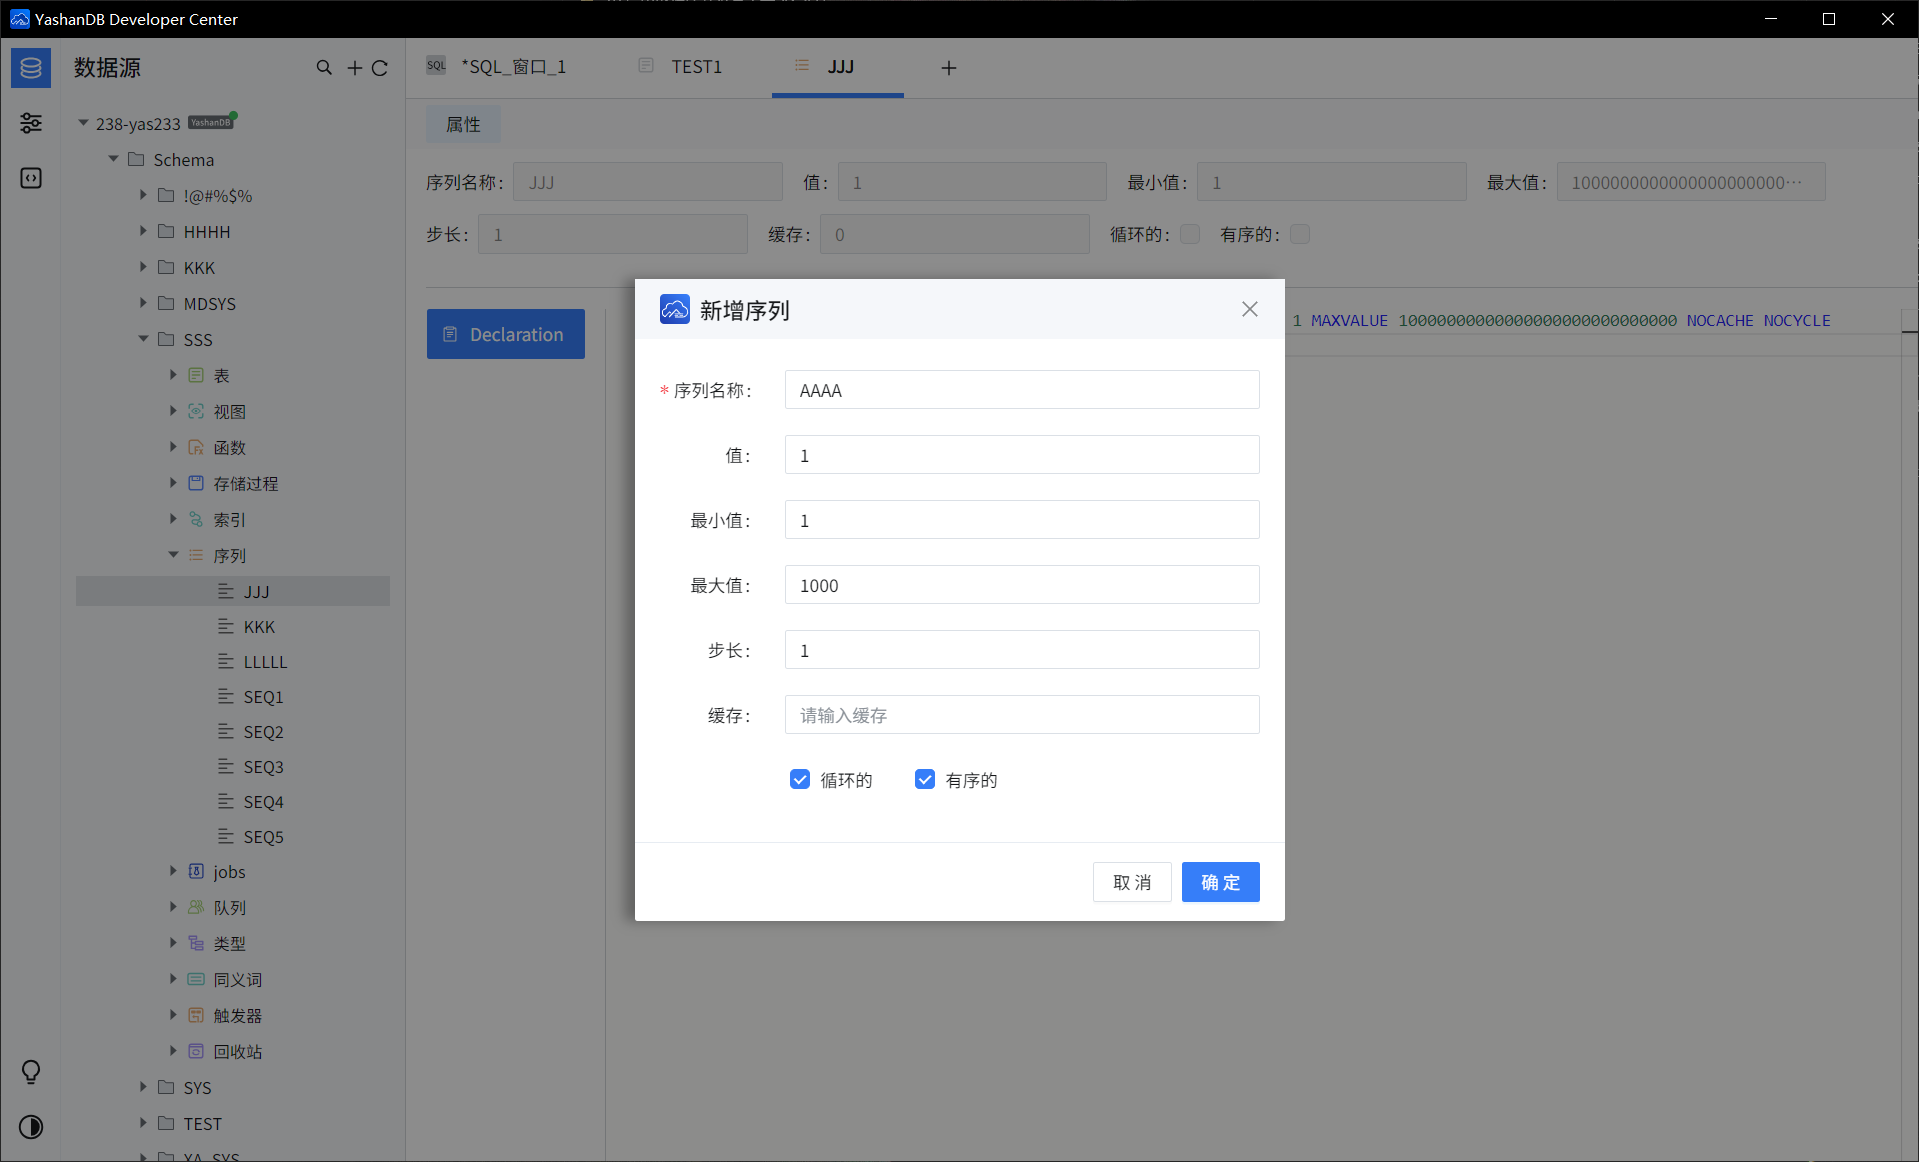Image resolution: width=1919 pixels, height=1162 pixels.
Task: Click the trigger icon beside 触发器
Action: point(196,1015)
